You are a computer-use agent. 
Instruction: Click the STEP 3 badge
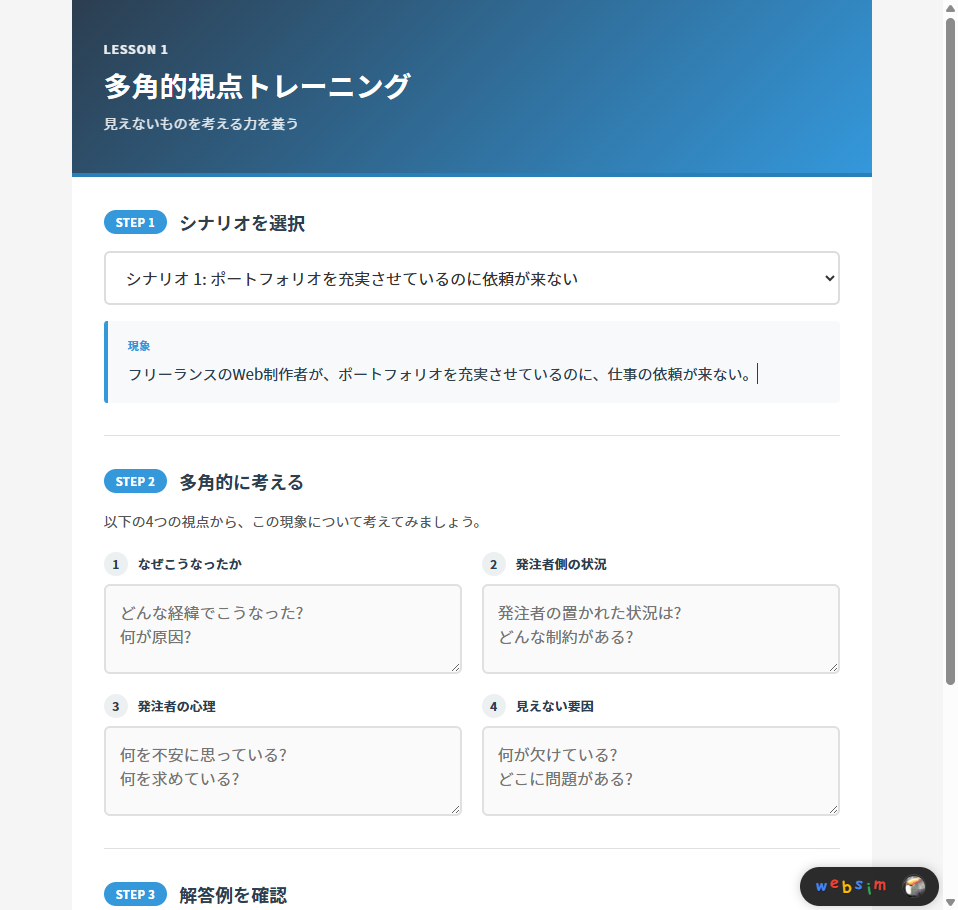(135, 895)
